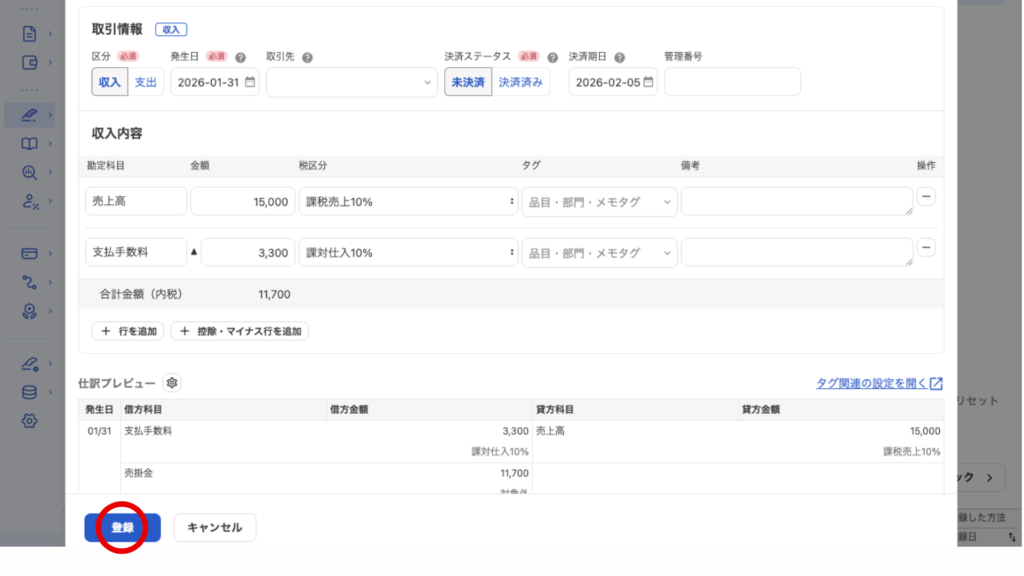The width and height of the screenshot is (1024, 576).
Task: Select 未決済 settlement status
Action: (x=468, y=82)
